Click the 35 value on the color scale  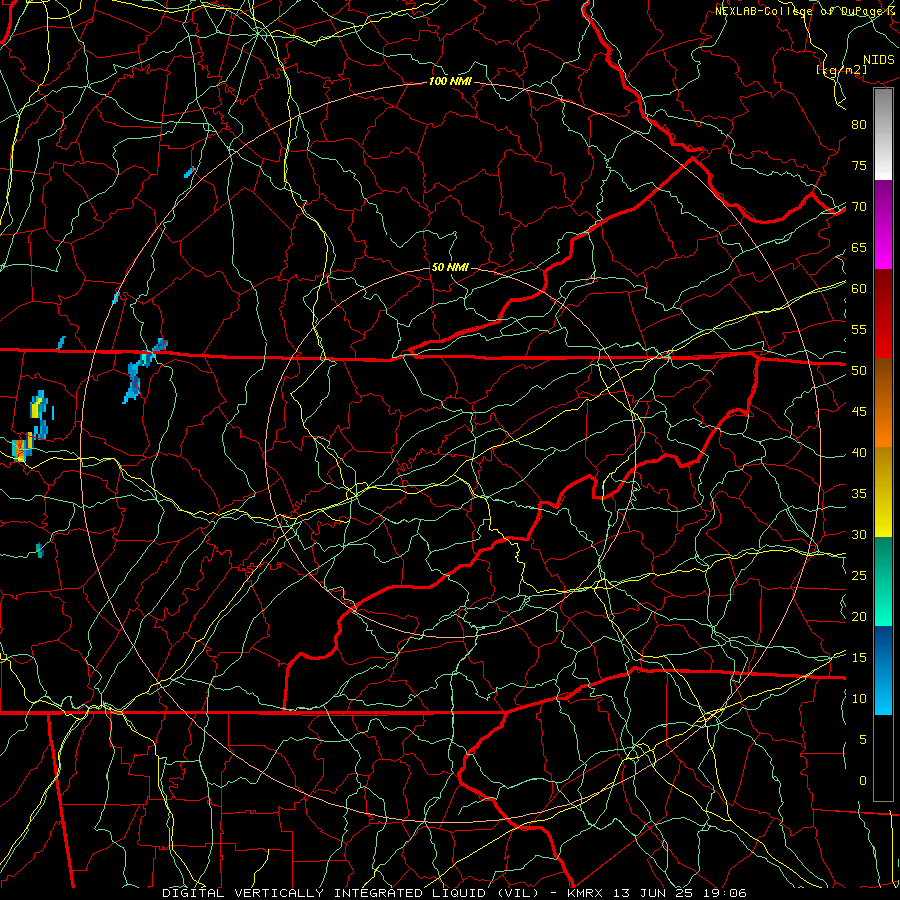coord(859,494)
